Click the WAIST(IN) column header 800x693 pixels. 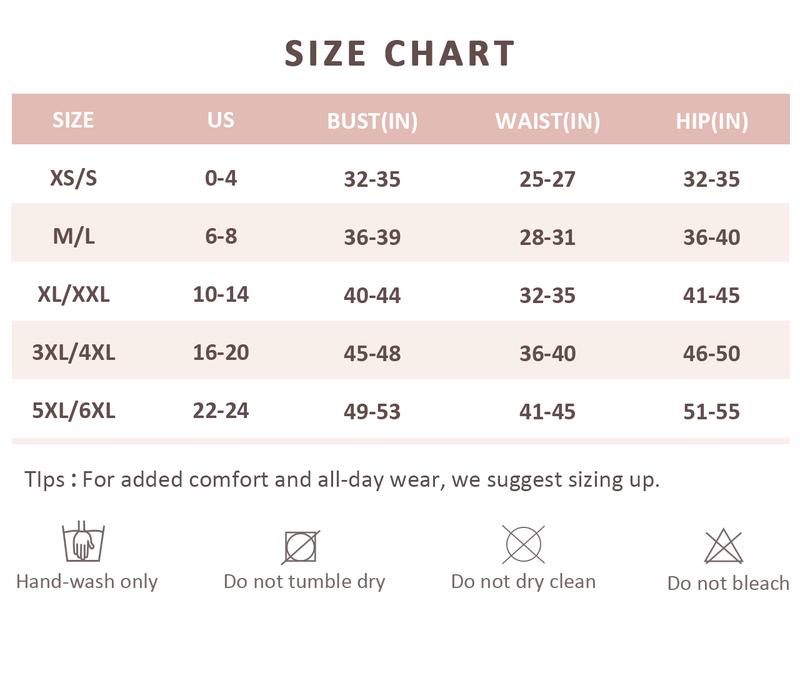pyautogui.click(x=547, y=121)
